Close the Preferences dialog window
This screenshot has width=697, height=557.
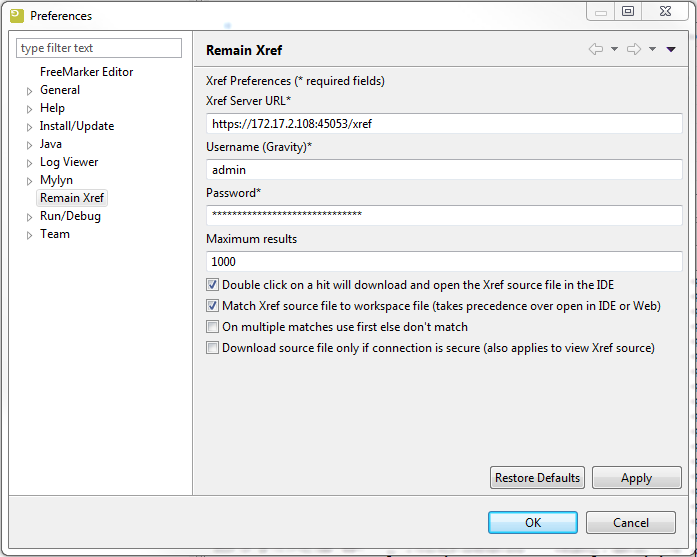(x=665, y=12)
